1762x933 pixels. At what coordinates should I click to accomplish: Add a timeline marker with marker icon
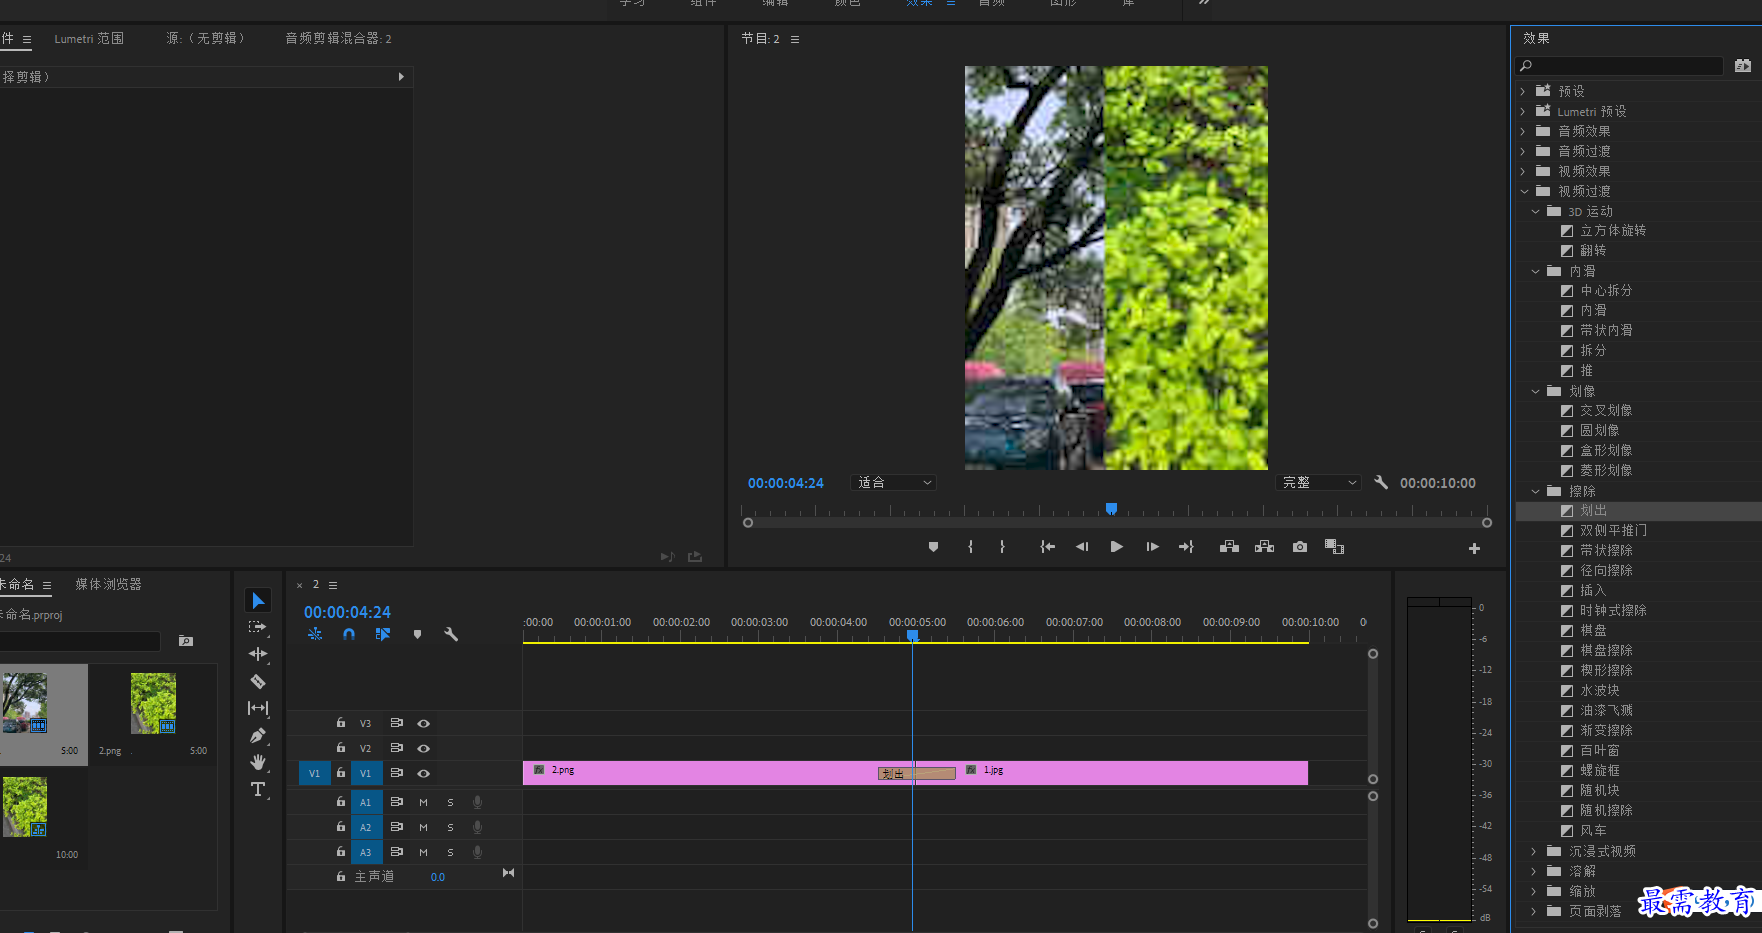click(417, 634)
